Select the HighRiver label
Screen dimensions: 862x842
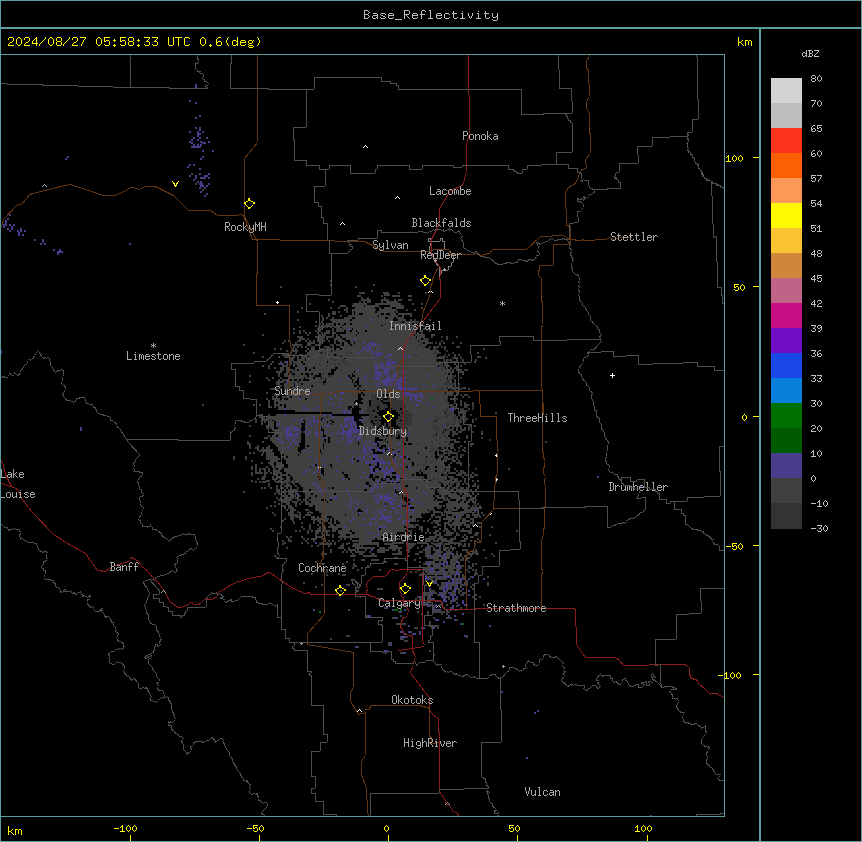tap(430, 743)
